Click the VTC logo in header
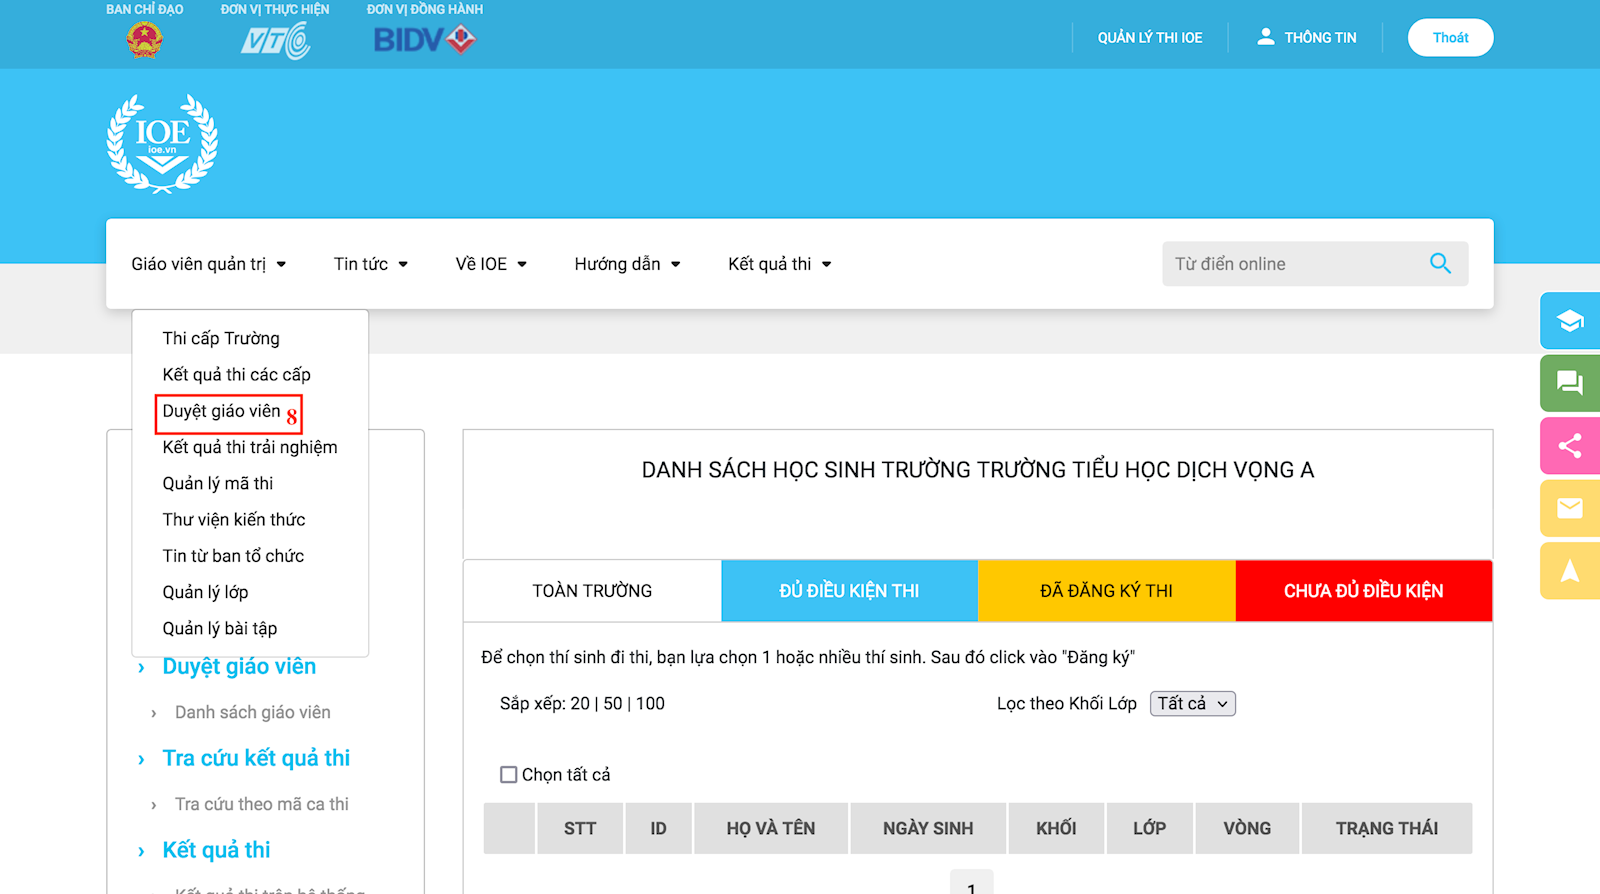The height and width of the screenshot is (894, 1600). (x=275, y=41)
